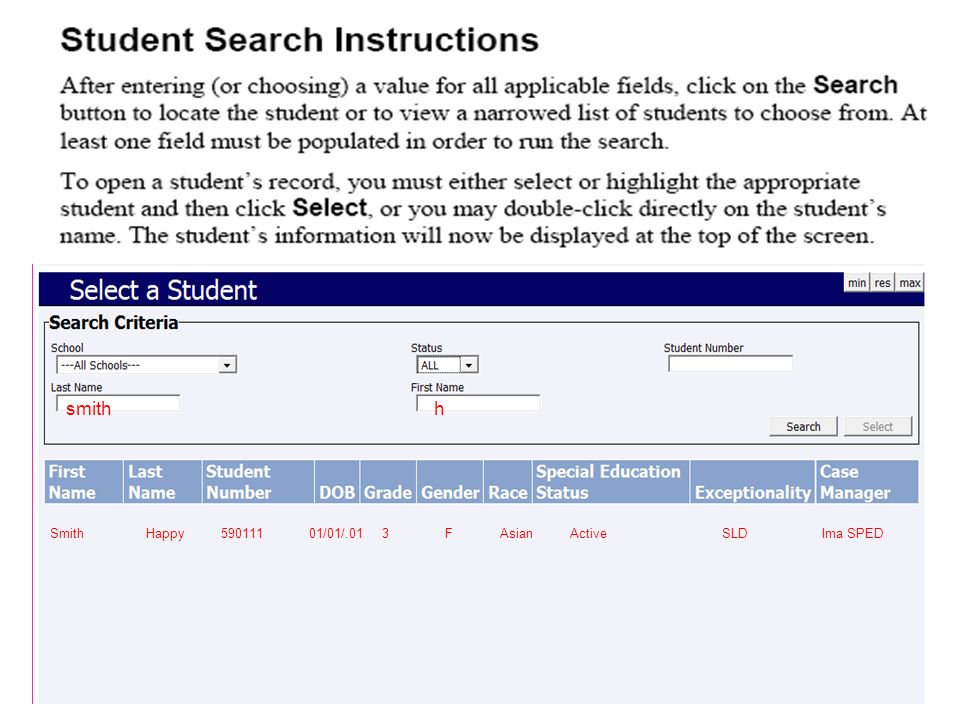960x720 pixels.
Task: Select the ---All Schools--- combo box
Action: [146, 366]
